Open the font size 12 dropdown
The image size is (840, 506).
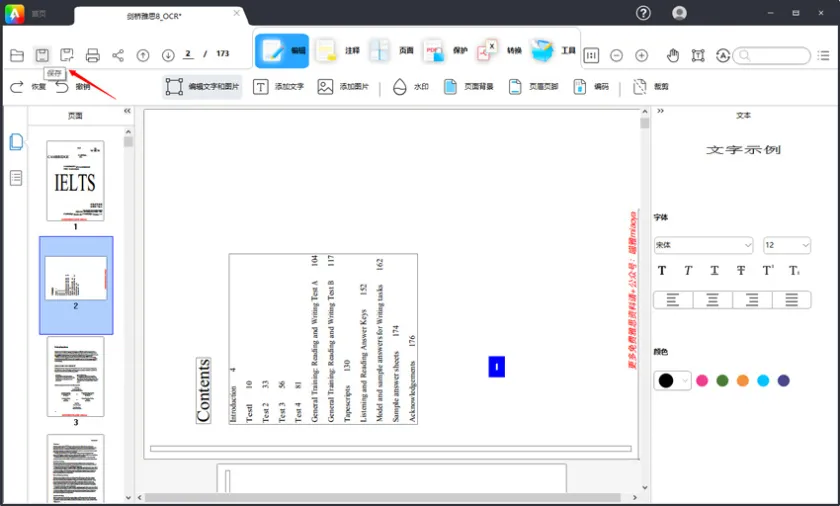[786, 245]
